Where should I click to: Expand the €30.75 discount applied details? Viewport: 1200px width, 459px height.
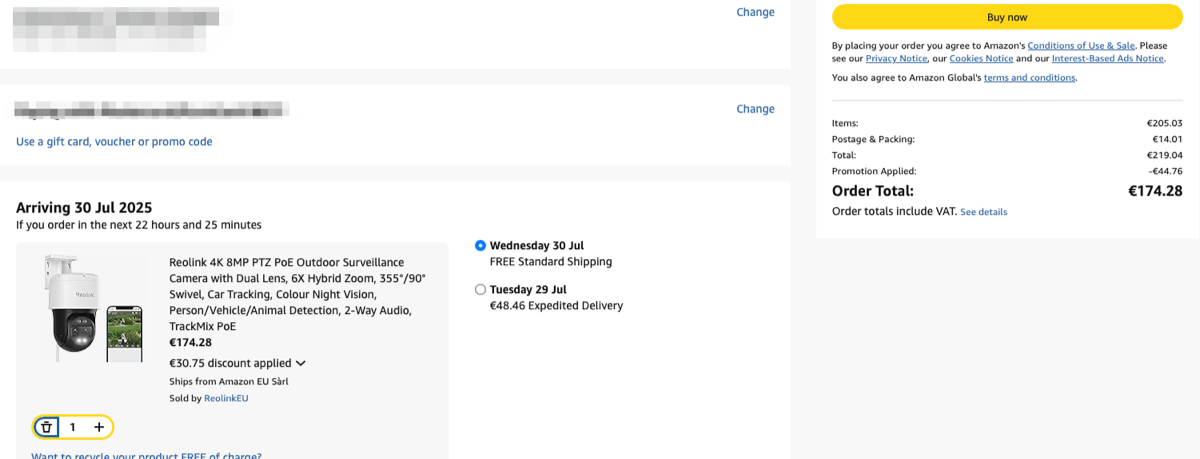237,363
